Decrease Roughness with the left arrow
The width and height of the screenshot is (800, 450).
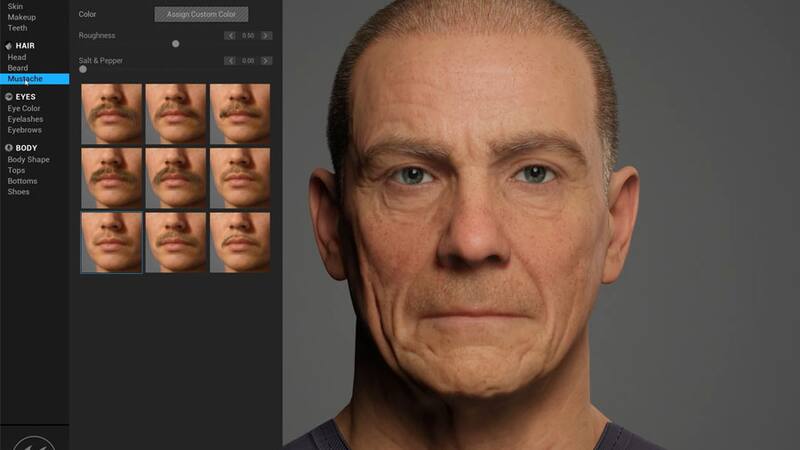(x=230, y=36)
